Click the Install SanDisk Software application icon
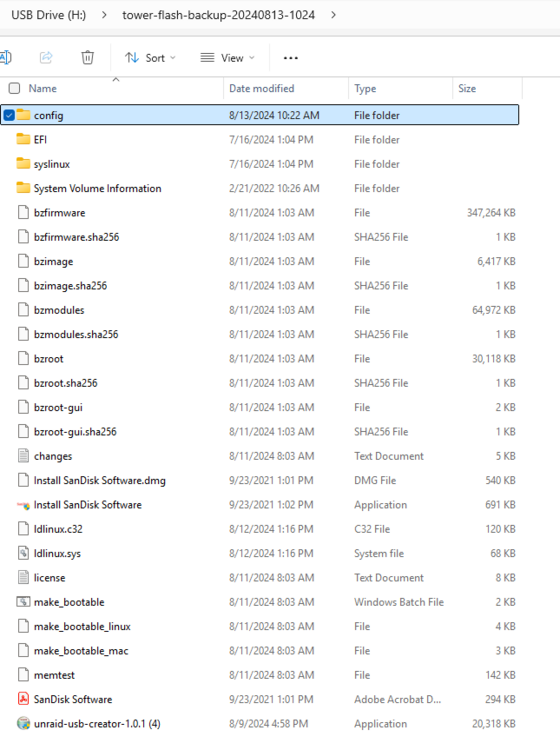This screenshot has height=750, width=560. click(x=23, y=505)
